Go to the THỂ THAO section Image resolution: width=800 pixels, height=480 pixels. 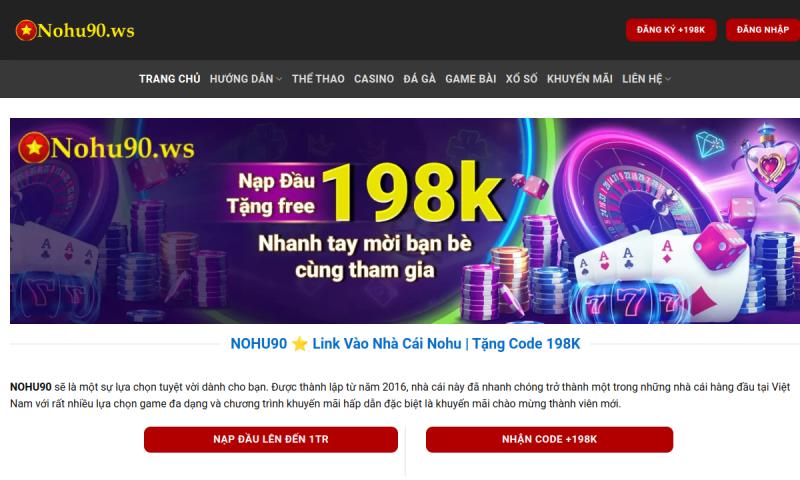click(318, 79)
